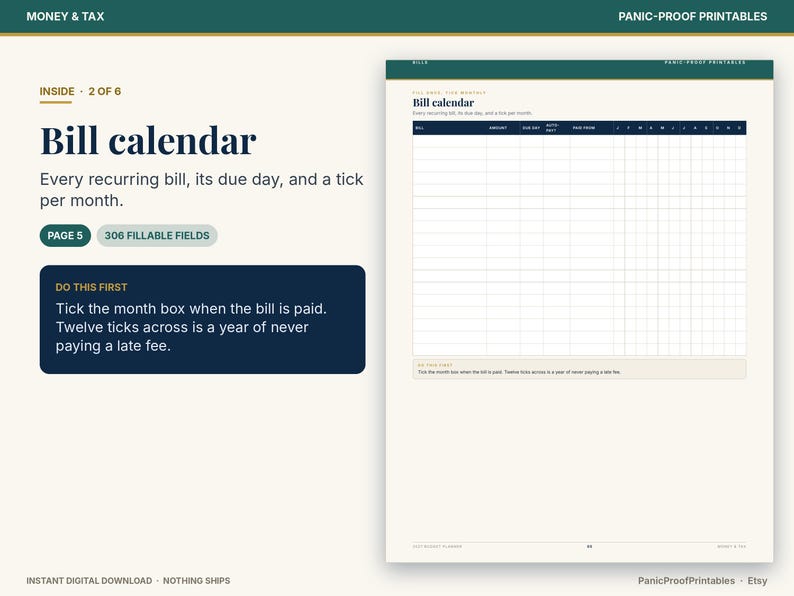Click NOTHING SHIPS footer text
Image resolution: width=794 pixels, height=596 pixels.
point(196,581)
